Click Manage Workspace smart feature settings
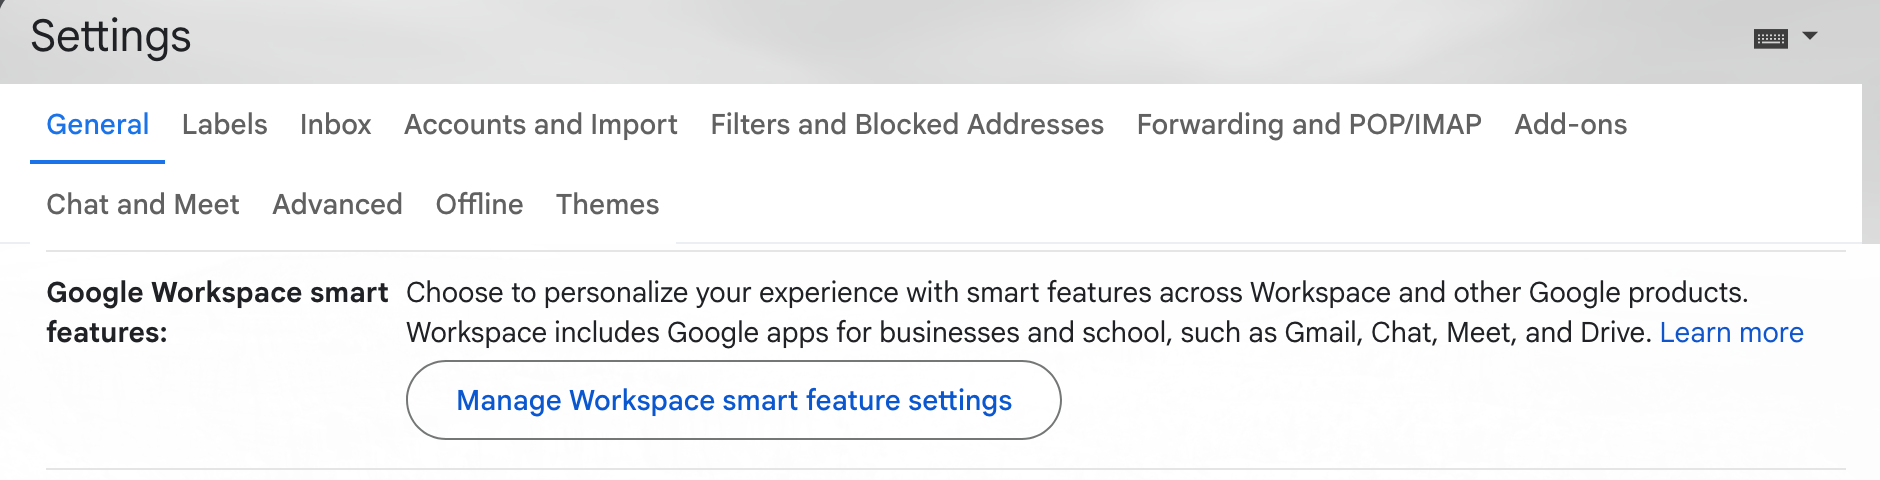This screenshot has height=480, width=1880. 733,400
